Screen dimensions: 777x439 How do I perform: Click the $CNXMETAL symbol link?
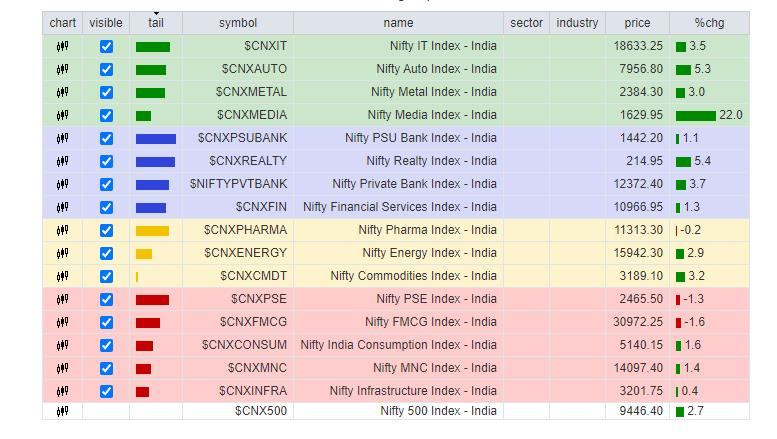pos(251,92)
